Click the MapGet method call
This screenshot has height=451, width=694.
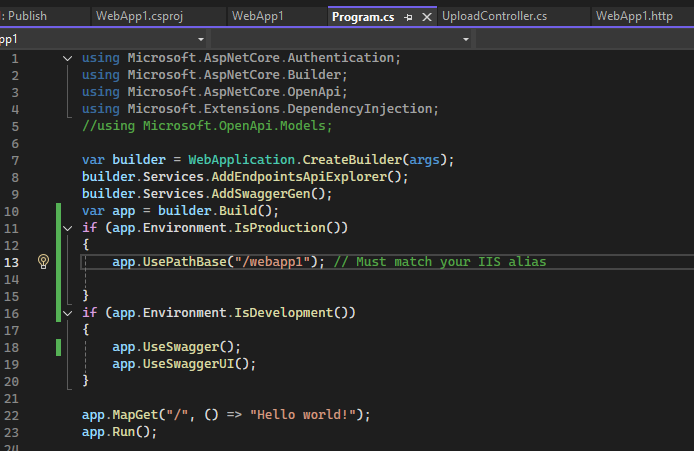[x=135, y=415]
